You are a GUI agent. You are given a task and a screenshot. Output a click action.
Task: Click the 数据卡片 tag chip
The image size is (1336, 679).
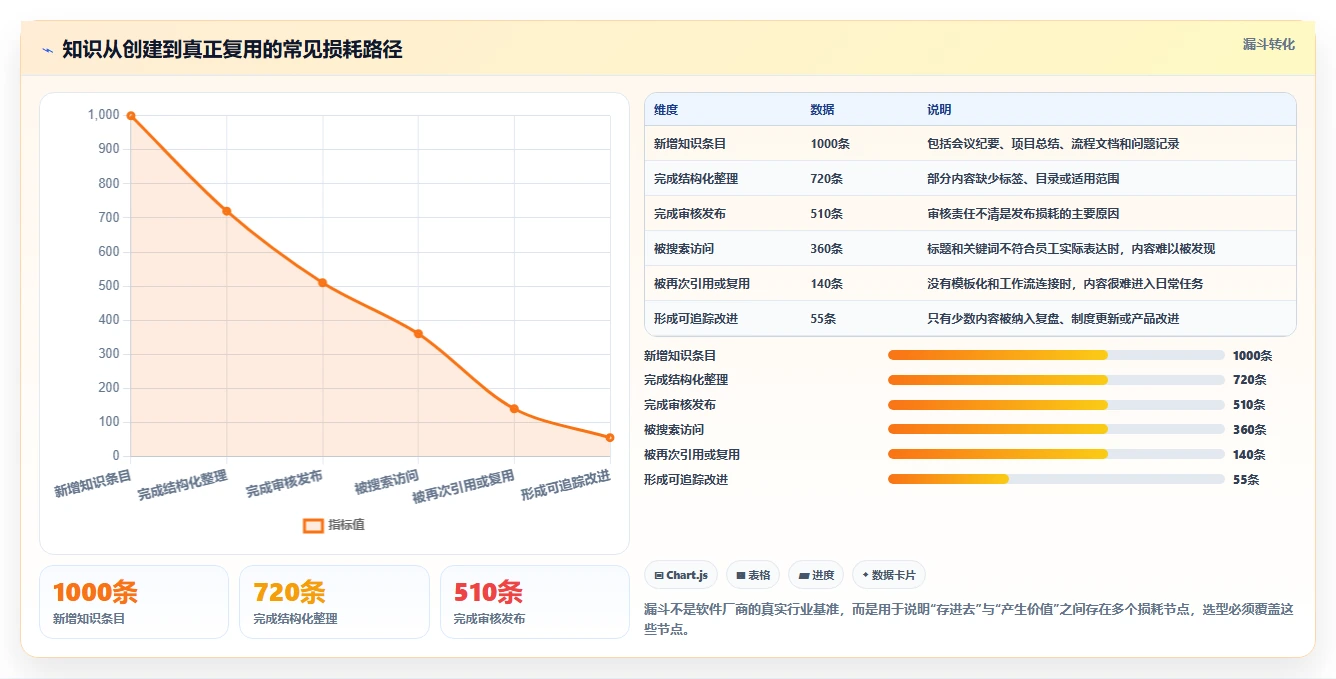point(889,575)
